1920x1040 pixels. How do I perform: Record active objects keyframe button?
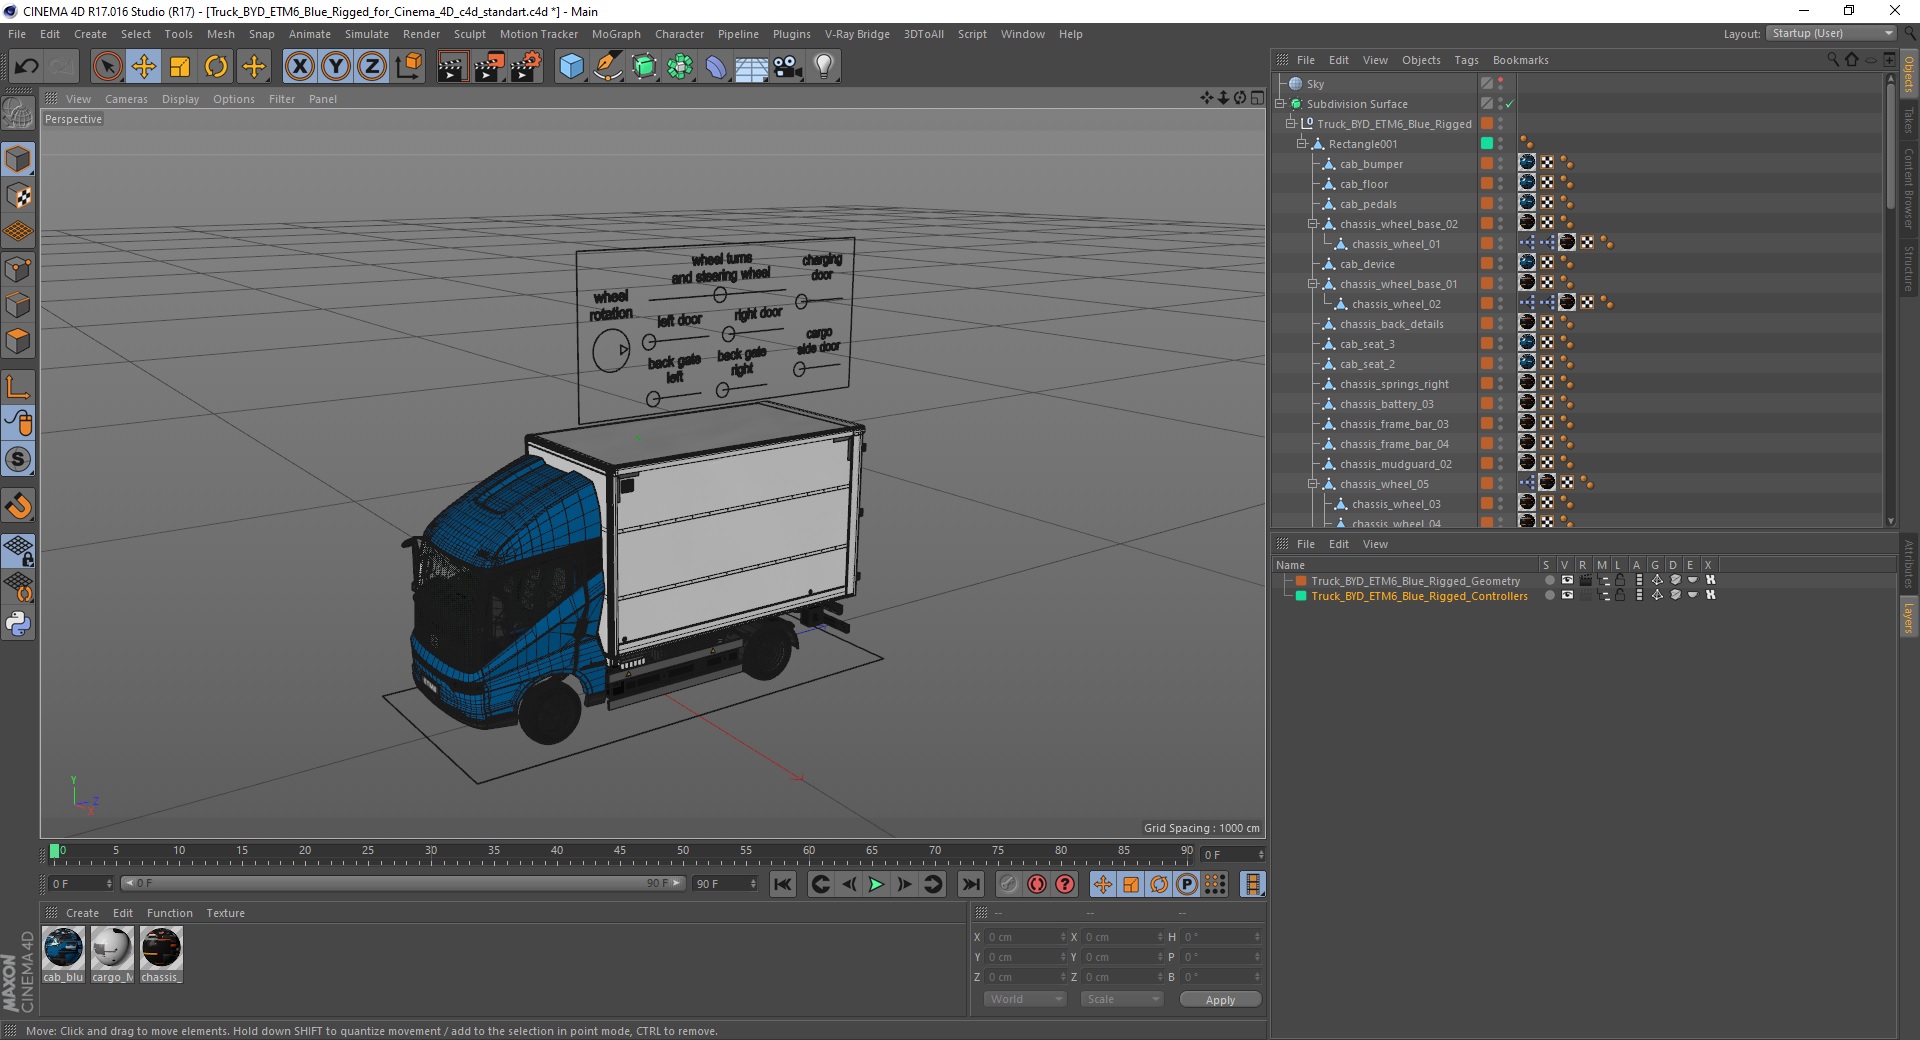[x=1009, y=884]
